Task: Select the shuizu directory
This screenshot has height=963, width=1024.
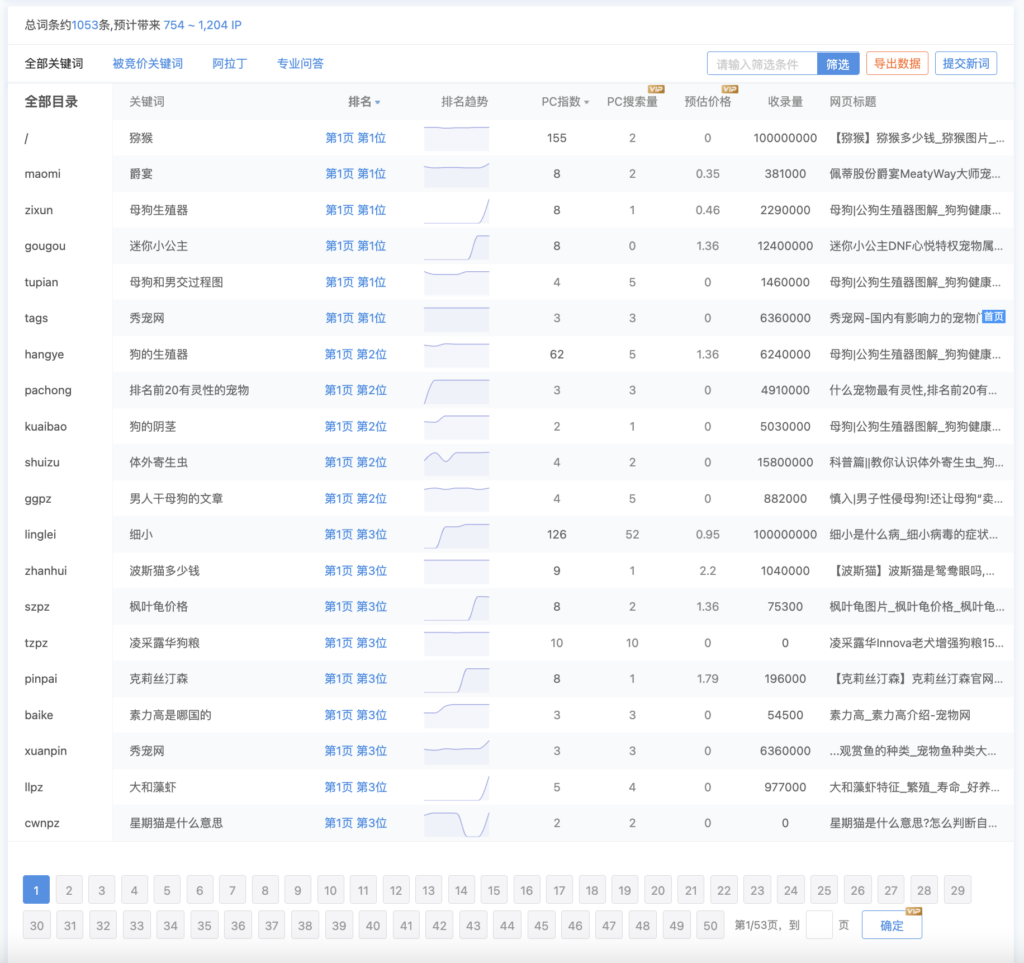Action: pyautogui.click(x=42, y=462)
